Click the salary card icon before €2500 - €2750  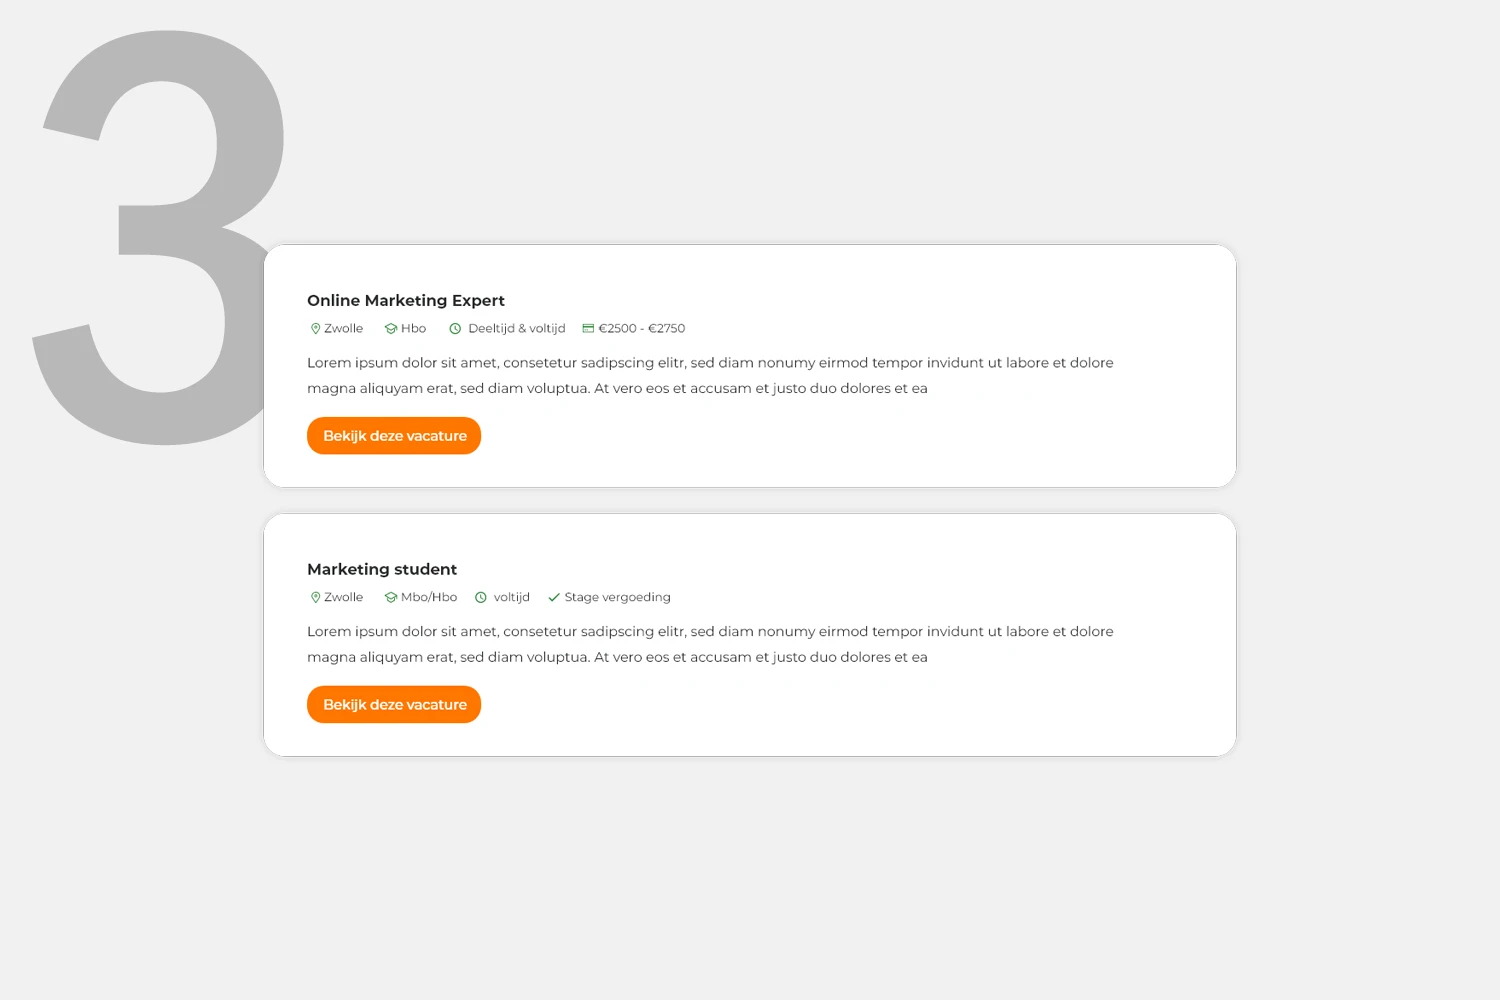[588, 328]
